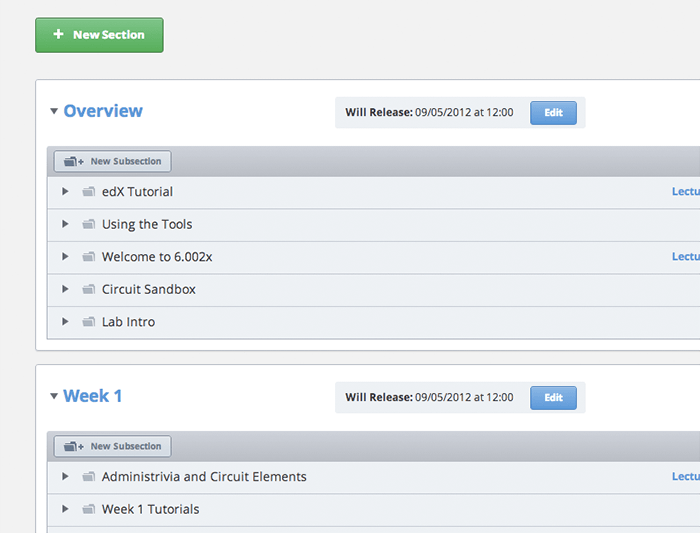
Task: Click the New Section button
Action: click(99, 35)
